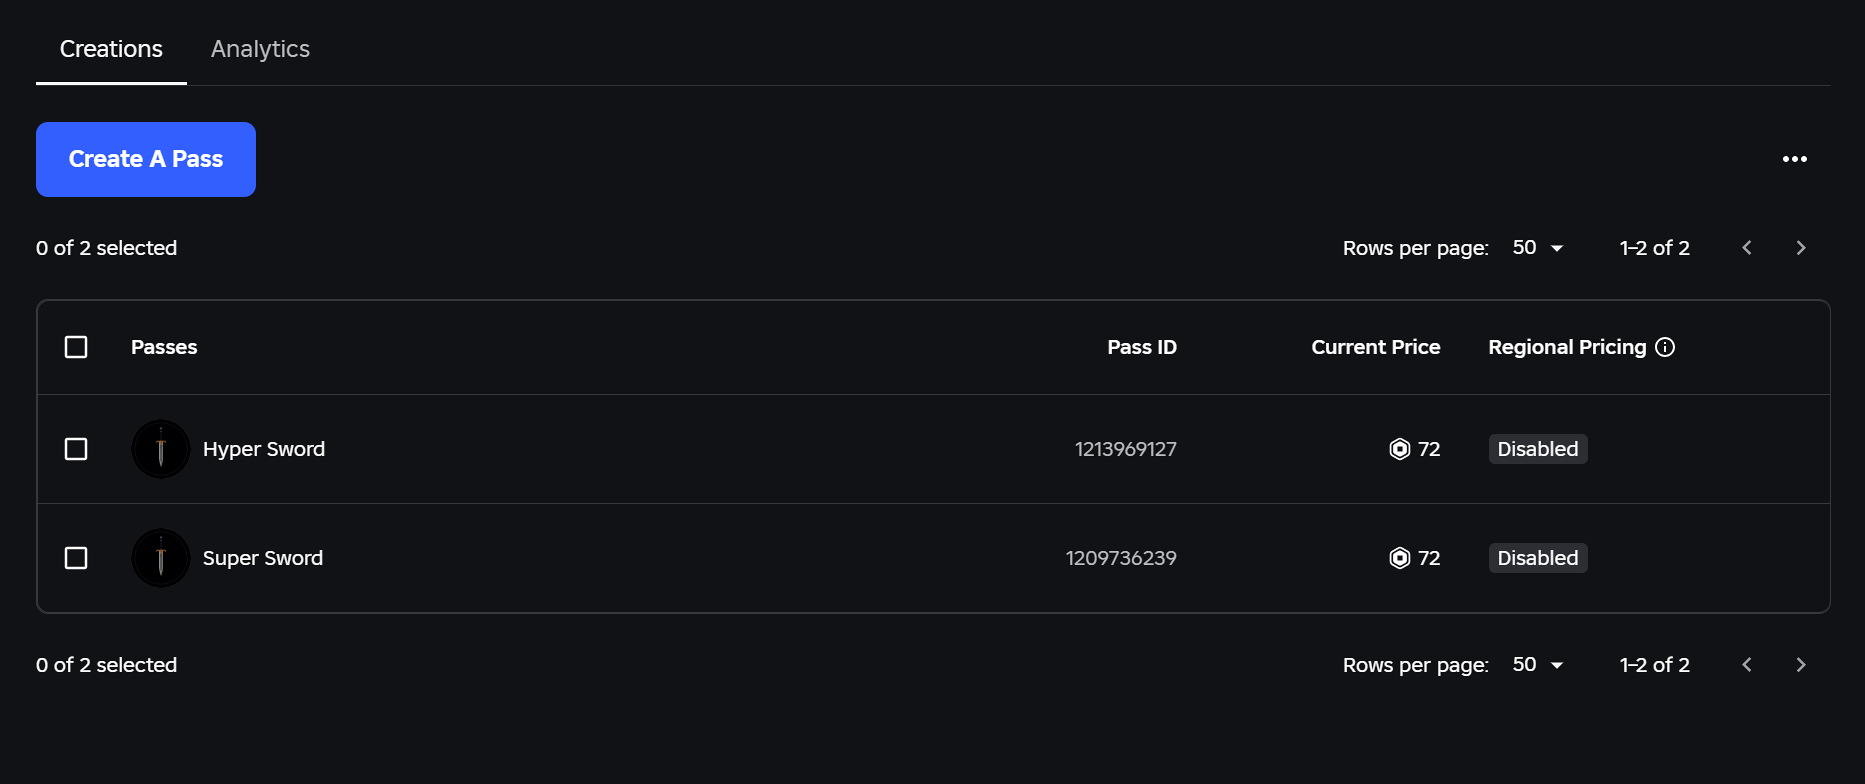Open the Hyper Sword pass name

(x=264, y=449)
